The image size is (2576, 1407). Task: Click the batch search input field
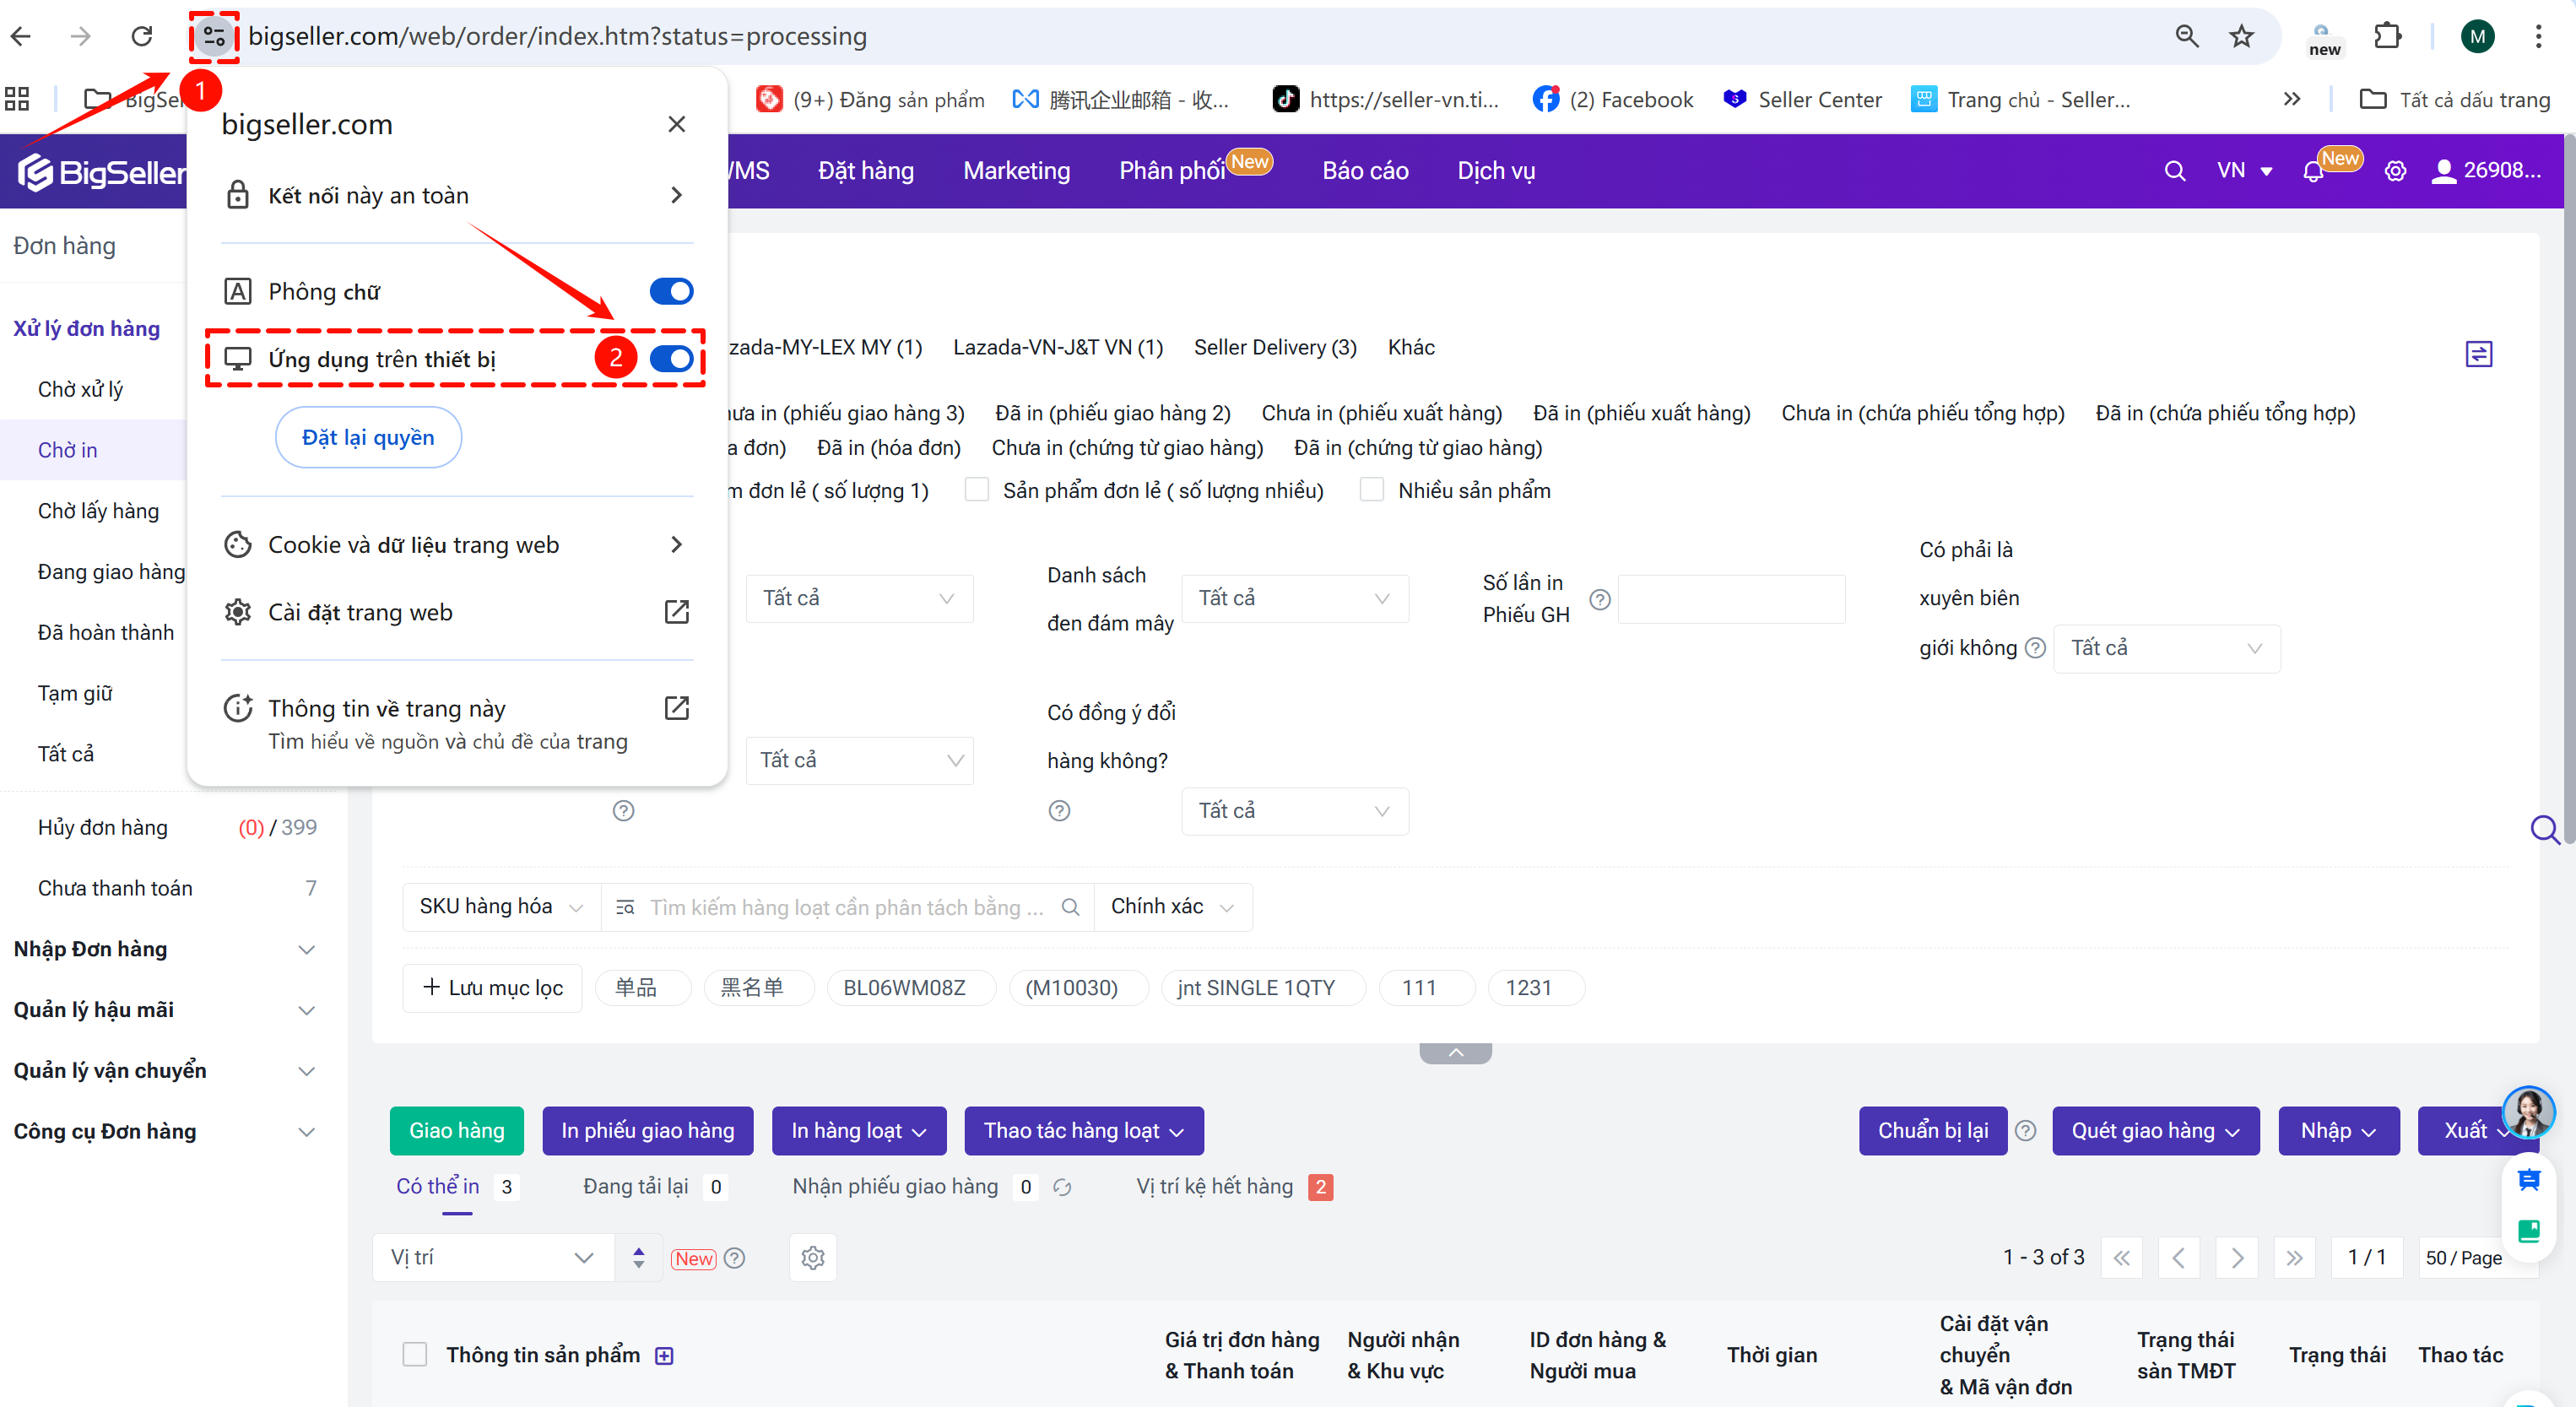point(846,907)
